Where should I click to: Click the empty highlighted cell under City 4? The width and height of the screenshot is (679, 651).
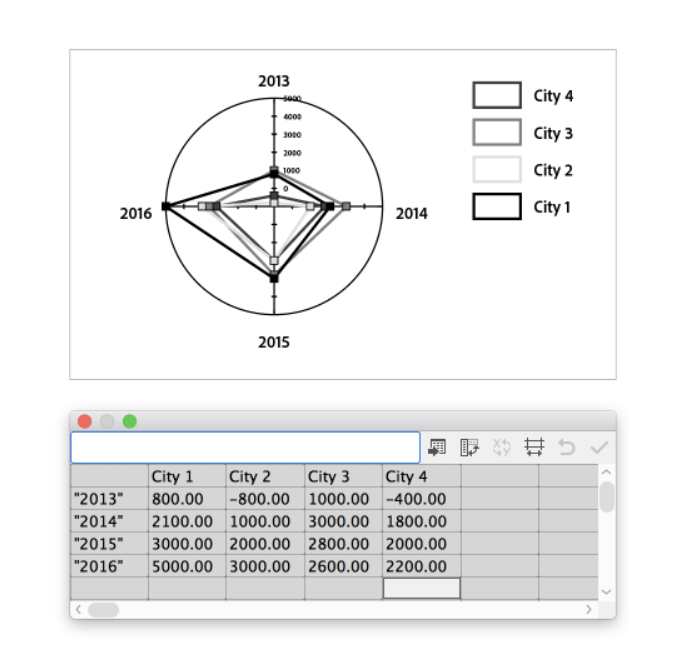tap(421, 588)
